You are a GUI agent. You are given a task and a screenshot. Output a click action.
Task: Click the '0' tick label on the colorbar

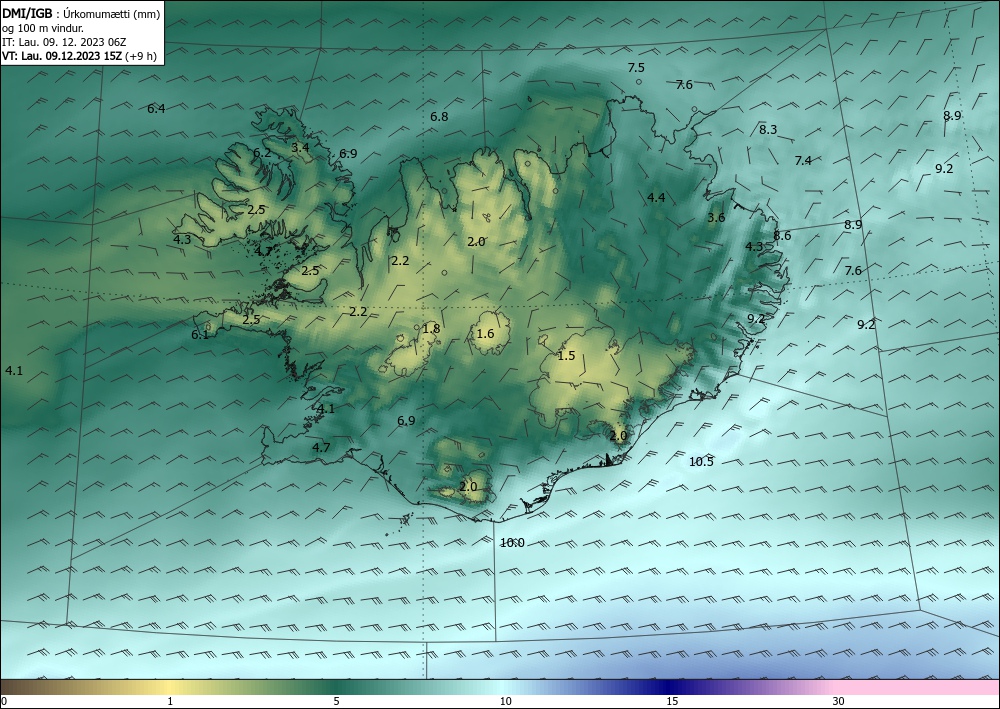click(4, 702)
